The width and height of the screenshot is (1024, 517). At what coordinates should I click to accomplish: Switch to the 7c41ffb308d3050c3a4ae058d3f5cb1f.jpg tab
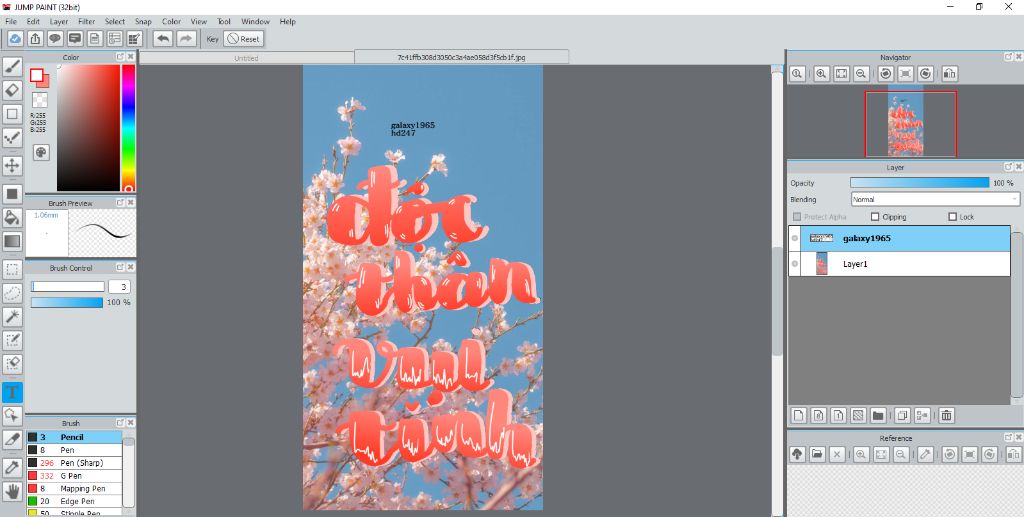click(461, 57)
